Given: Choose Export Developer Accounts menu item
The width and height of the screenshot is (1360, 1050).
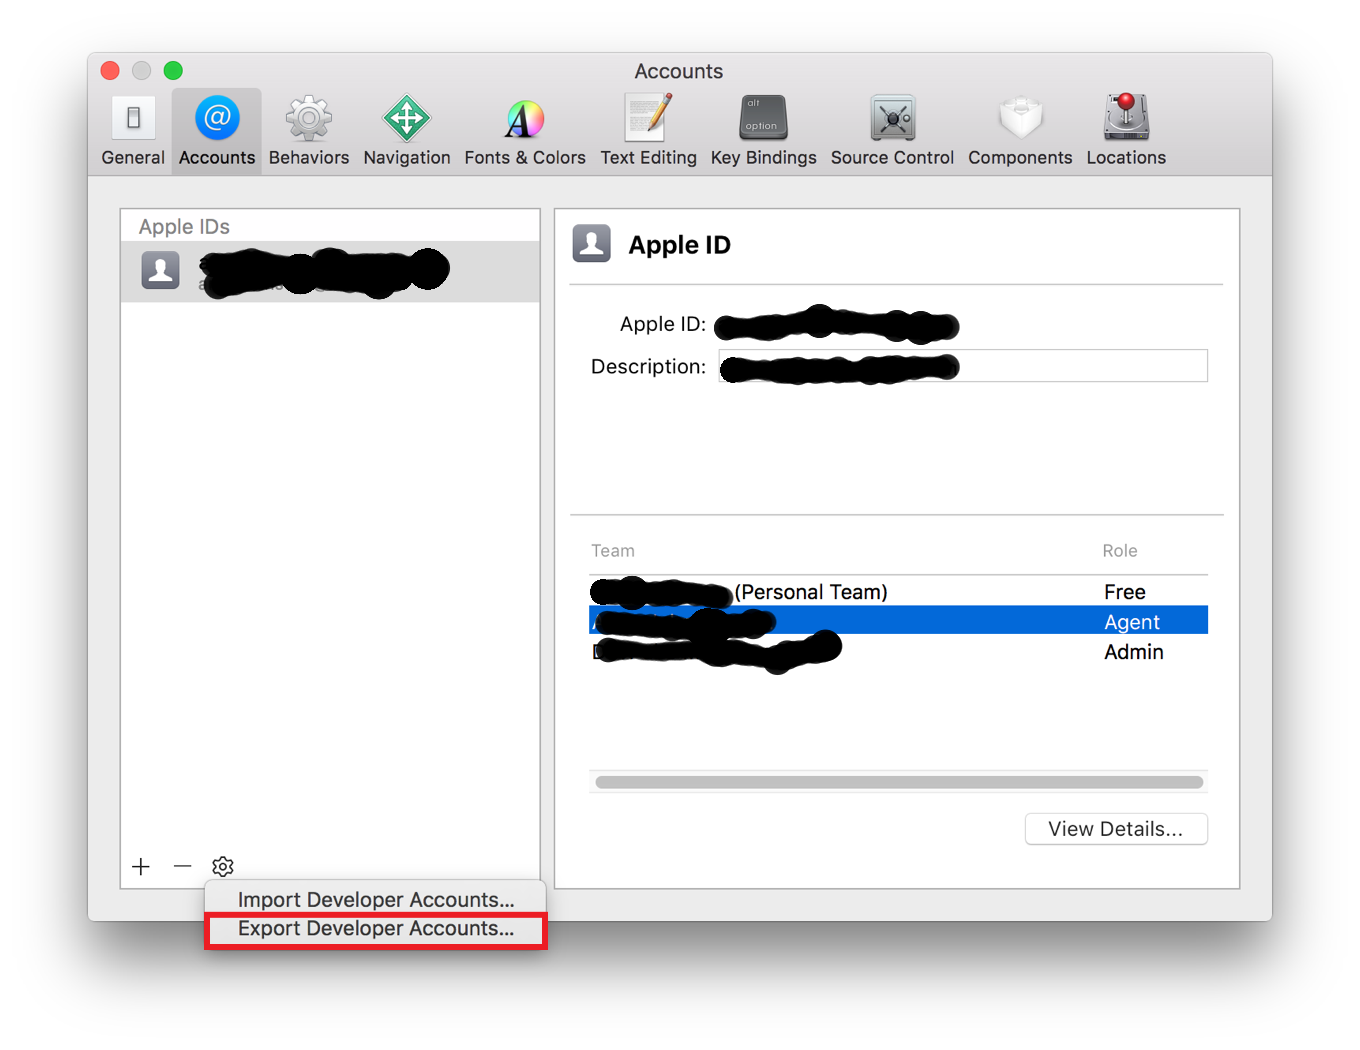Looking at the screenshot, I should (376, 929).
